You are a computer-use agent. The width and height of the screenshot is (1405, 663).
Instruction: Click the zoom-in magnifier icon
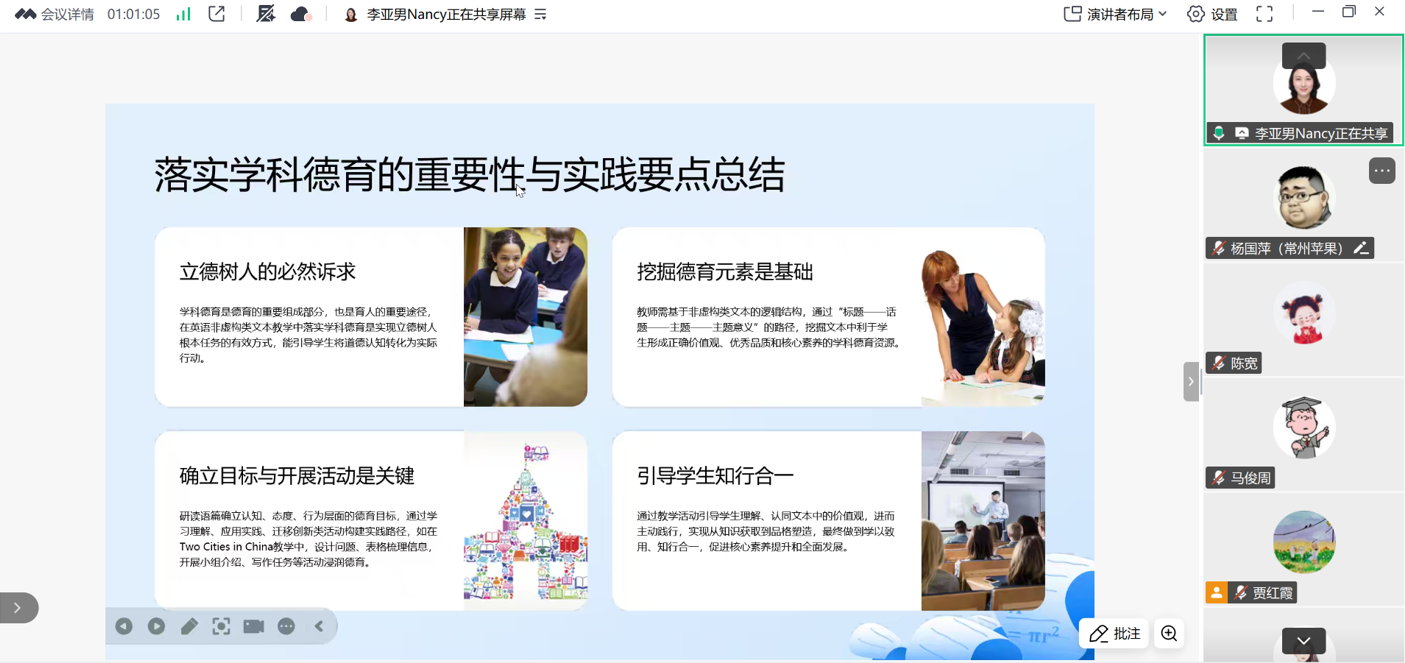click(1169, 633)
